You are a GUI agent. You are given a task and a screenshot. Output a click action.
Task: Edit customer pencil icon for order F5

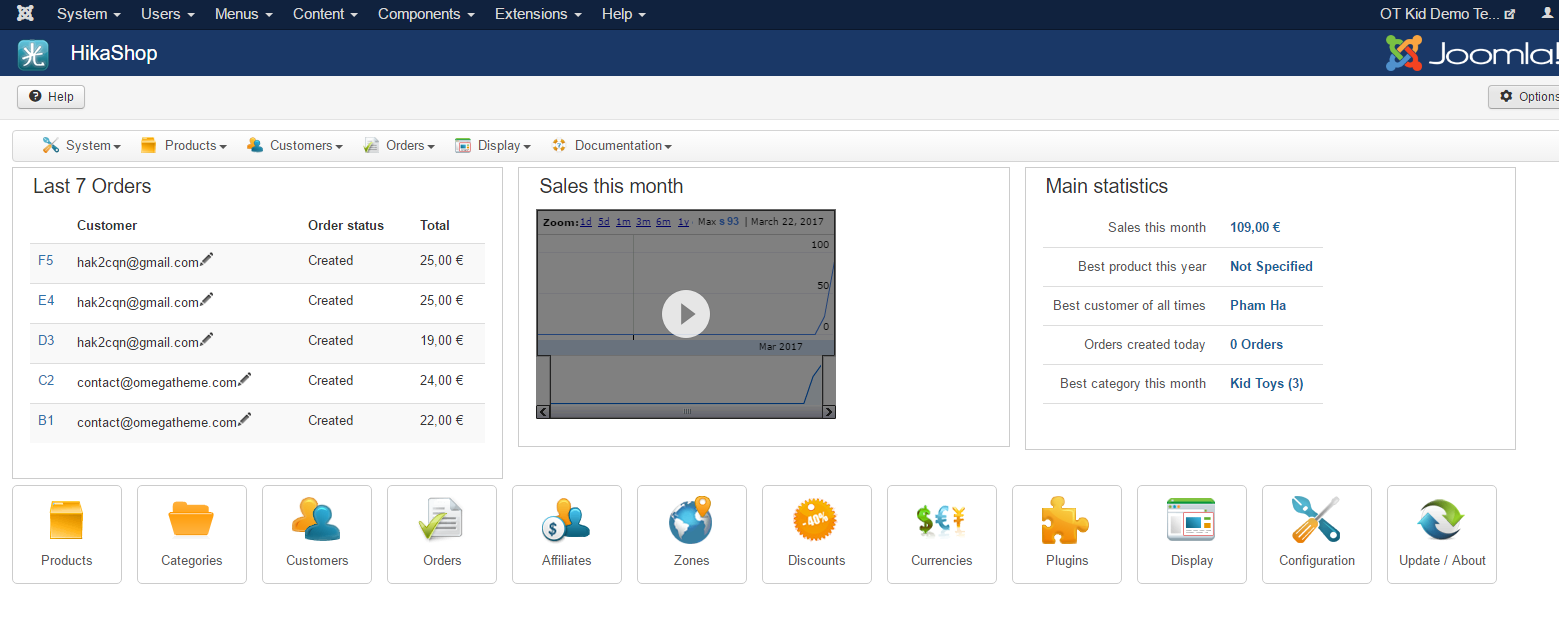pos(207,260)
